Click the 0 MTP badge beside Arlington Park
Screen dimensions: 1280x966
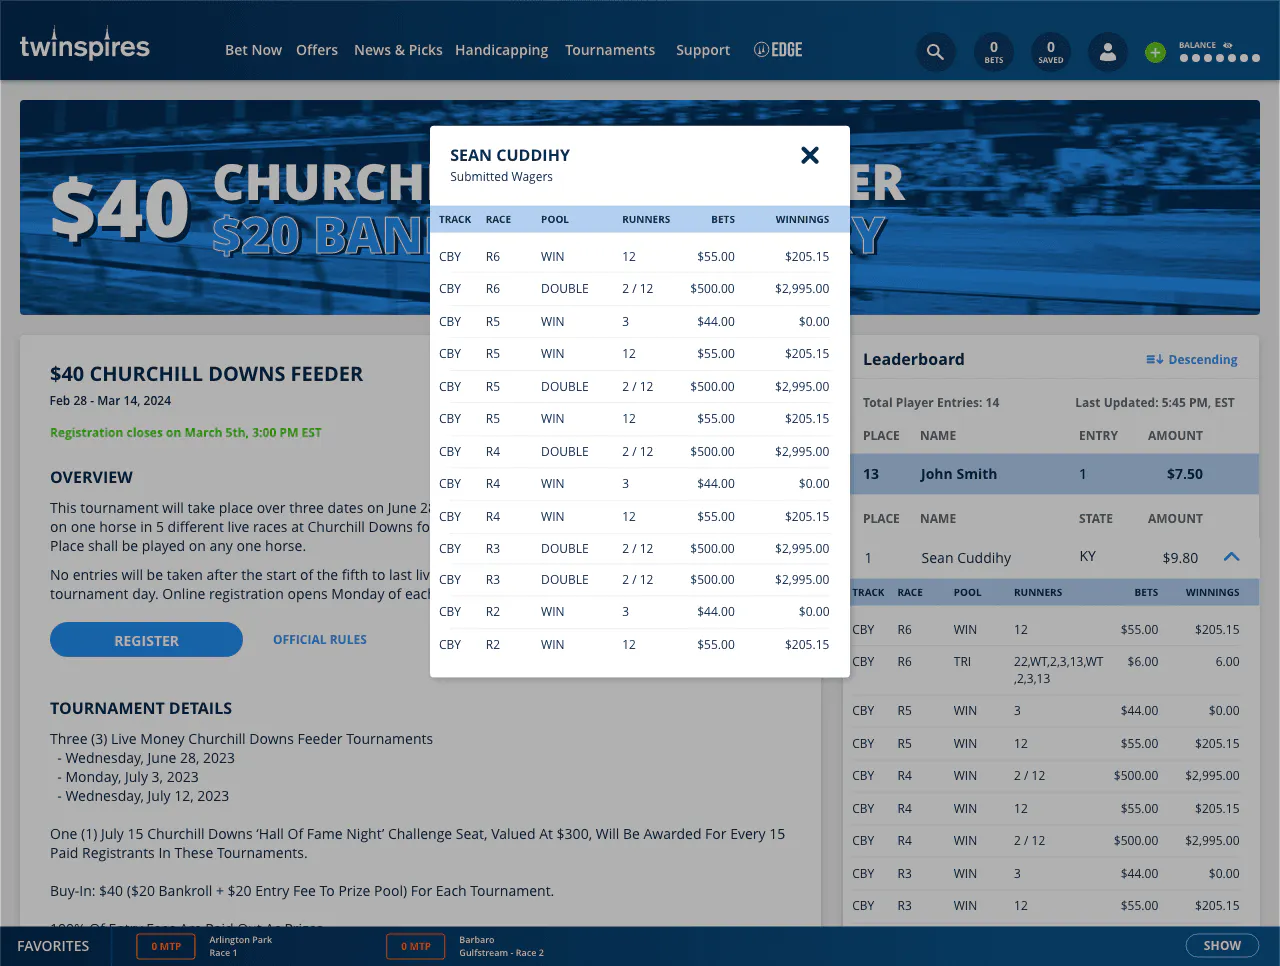click(x=166, y=946)
